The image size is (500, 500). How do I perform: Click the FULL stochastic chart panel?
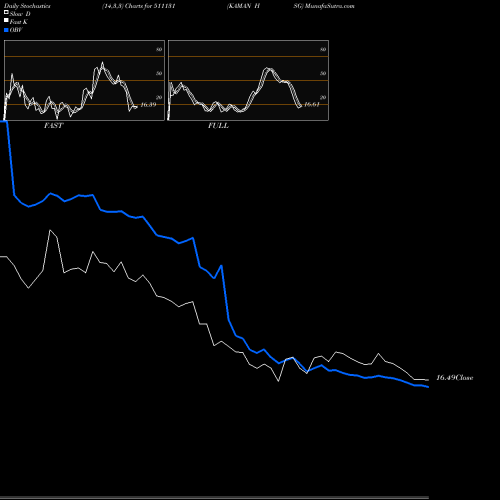pos(248,80)
